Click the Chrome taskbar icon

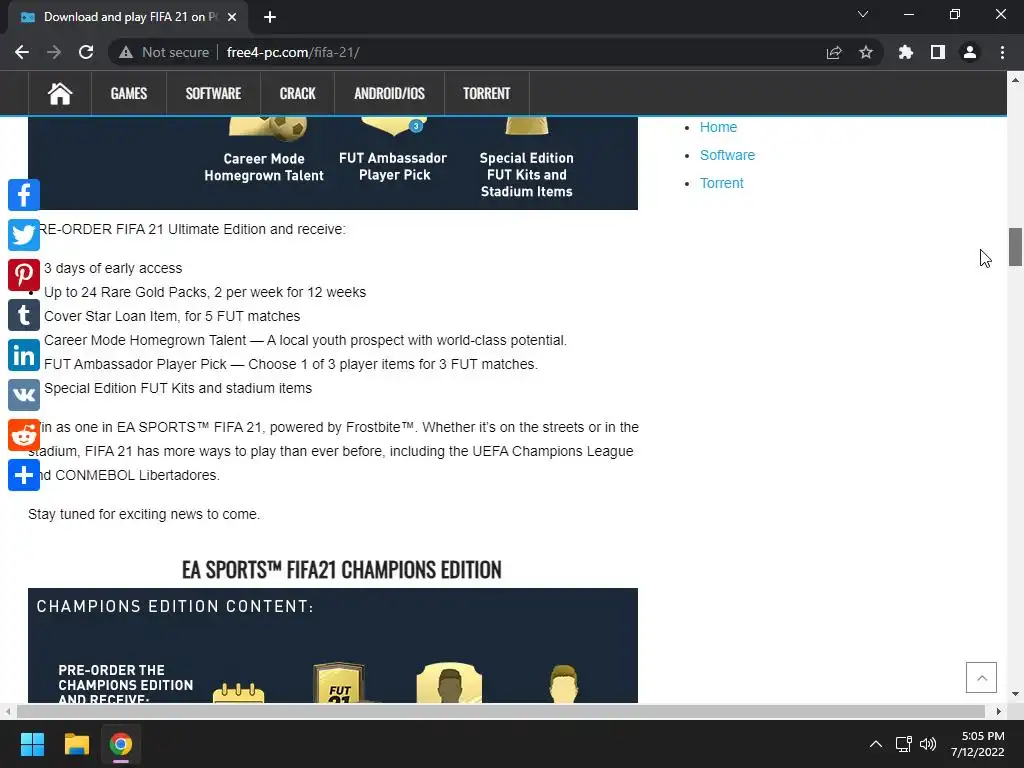pyautogui.click(x=121, y=744)
